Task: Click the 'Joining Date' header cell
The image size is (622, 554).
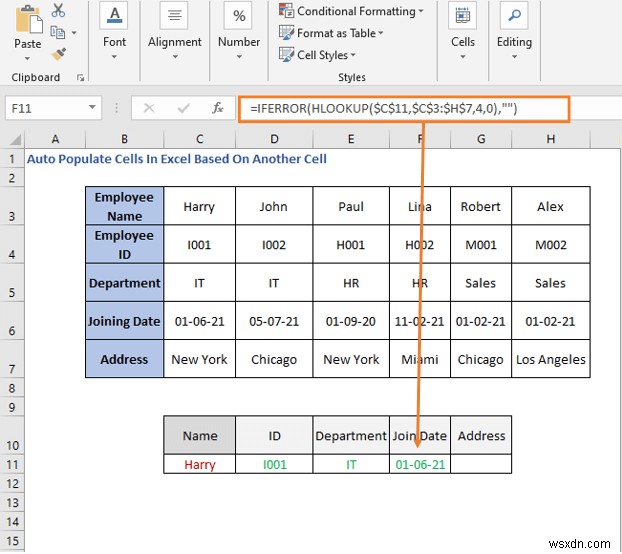Action: click(x=125, y=321)
